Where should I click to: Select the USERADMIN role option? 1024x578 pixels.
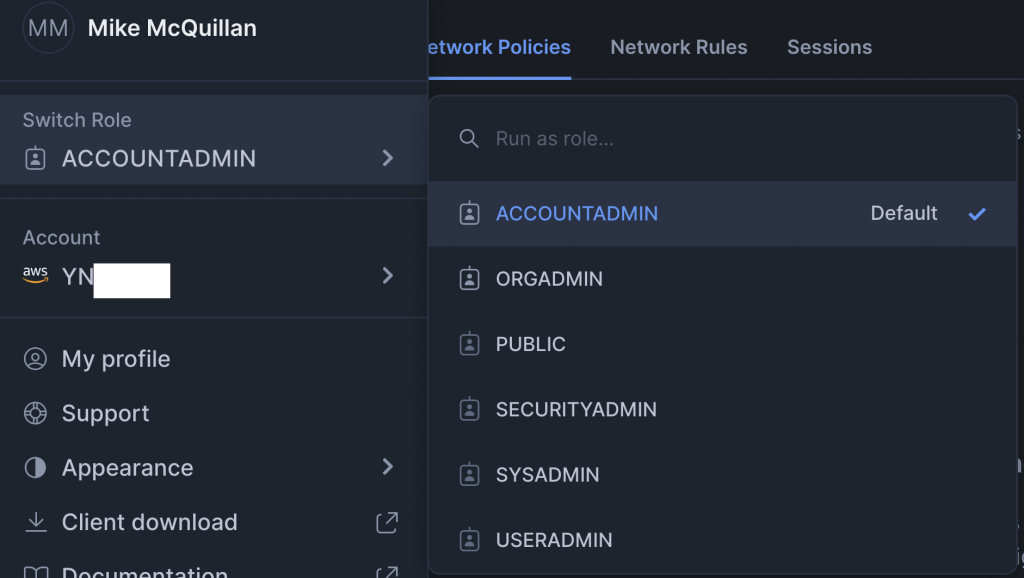coord(554,540)
